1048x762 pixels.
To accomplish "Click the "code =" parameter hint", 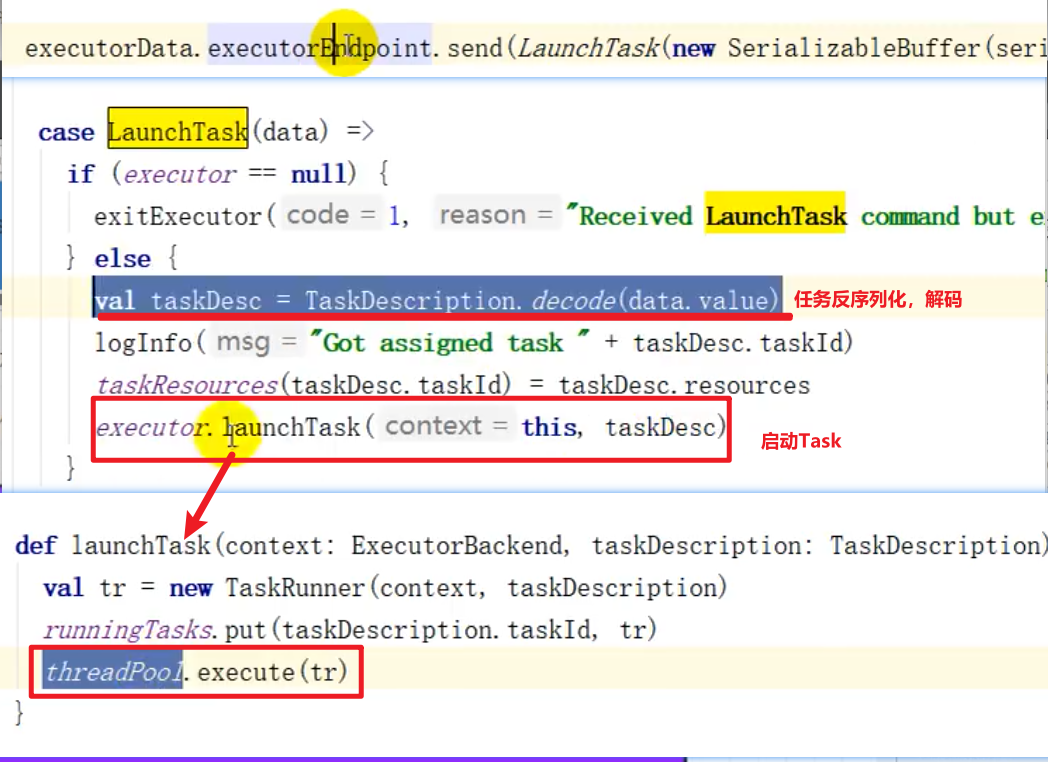I will click(x=331, y=215).
